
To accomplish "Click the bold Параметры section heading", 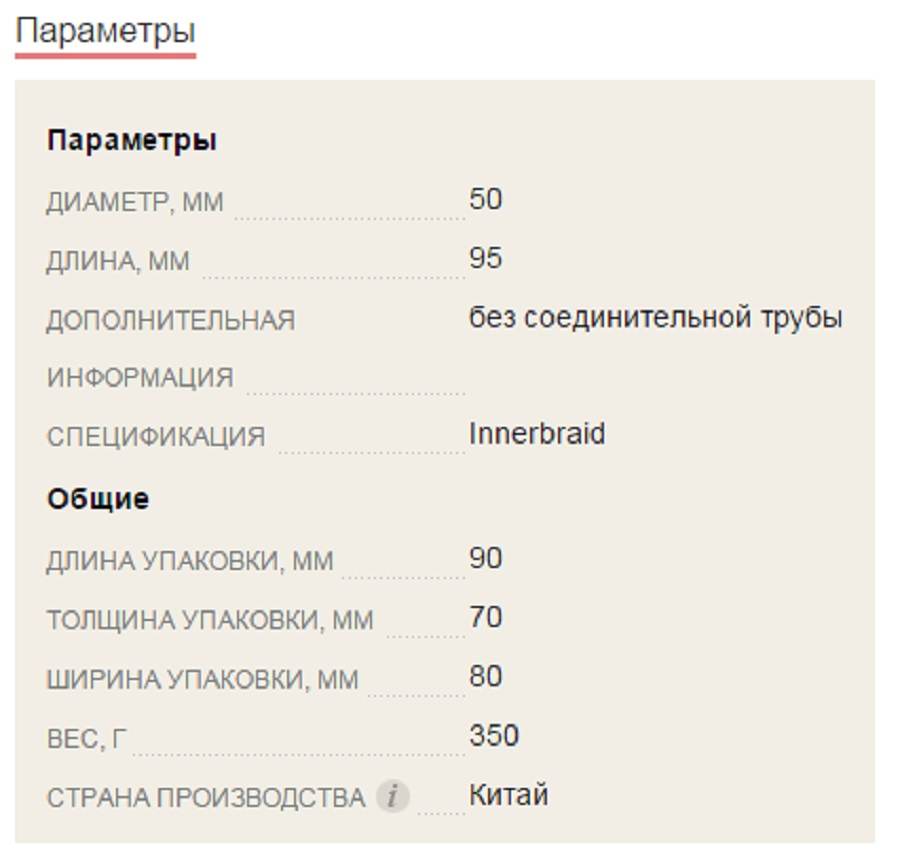I will click(x=132, y=140).
